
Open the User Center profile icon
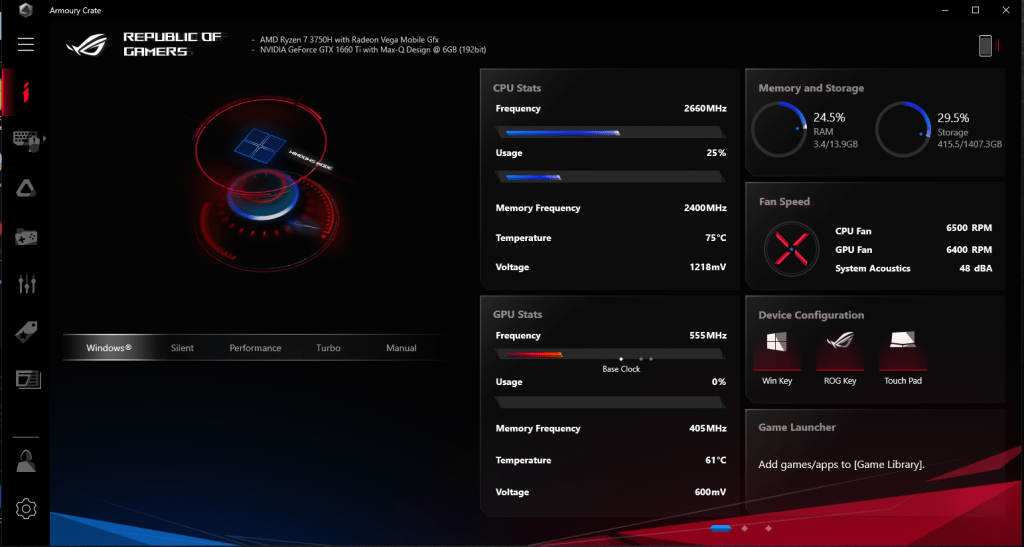point(26,461)
